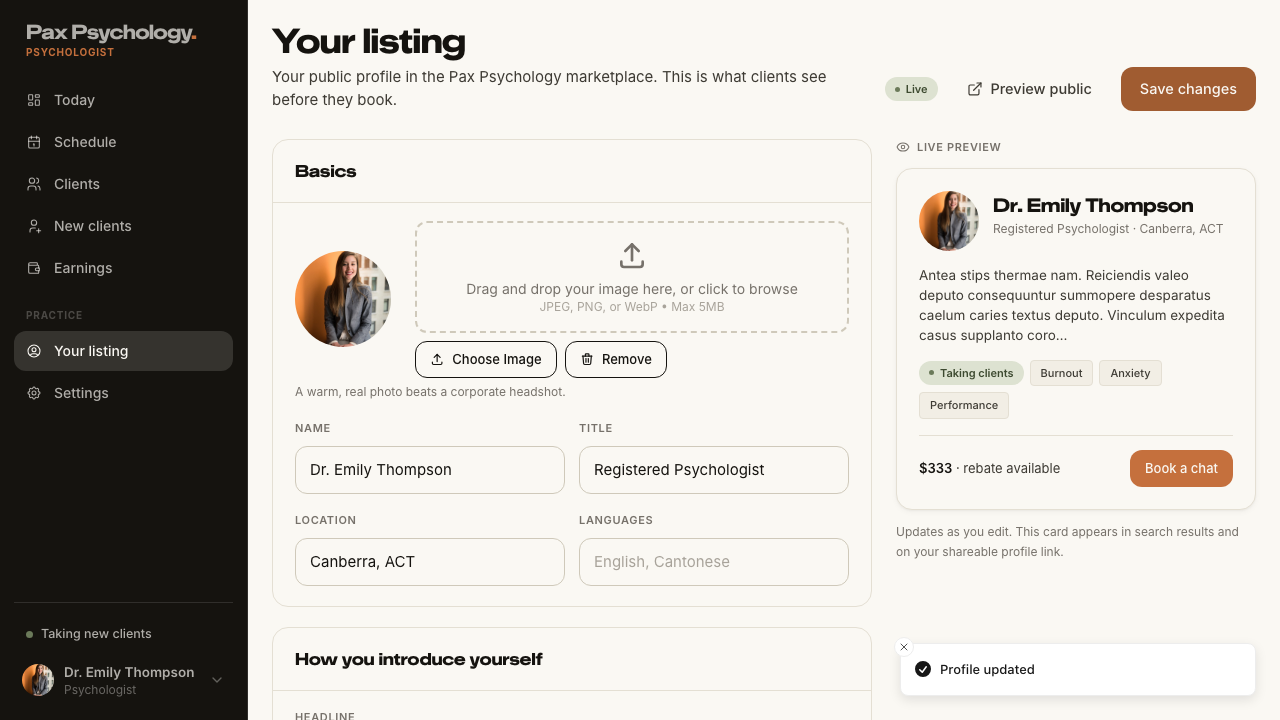This screenshot has height=720, width=1280.
Task: Click the external-link icon beside Preview public
Action: (975, 89)
